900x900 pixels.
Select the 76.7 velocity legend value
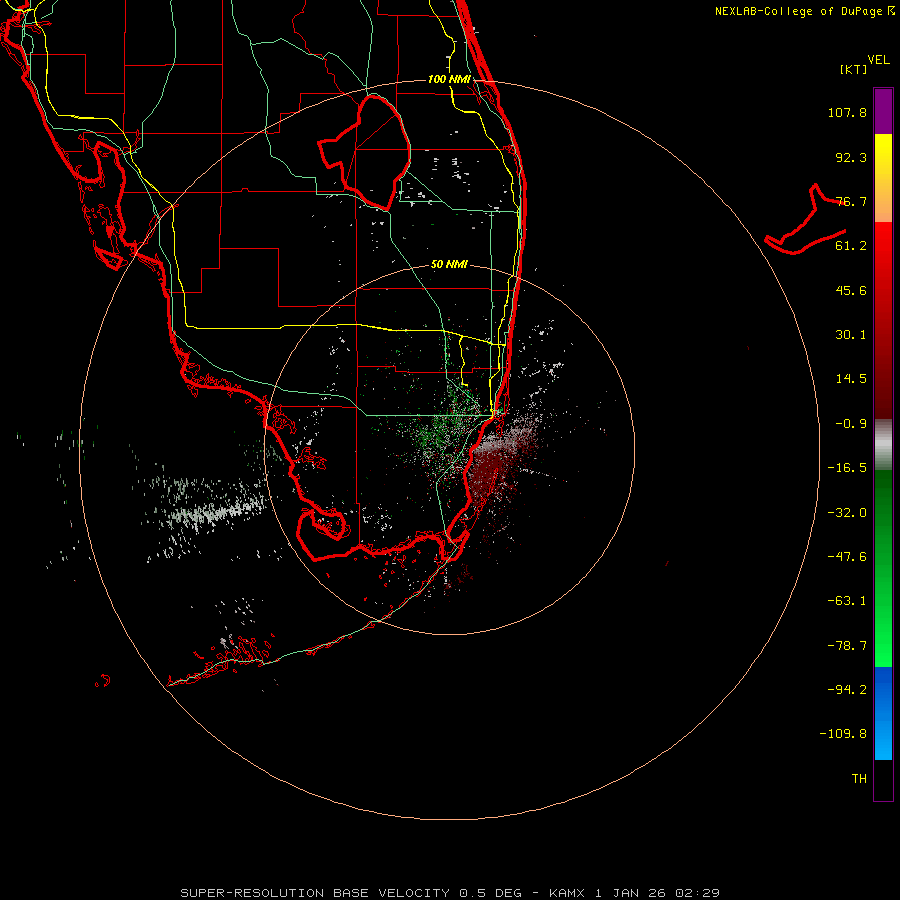click(x=851, y=201)
